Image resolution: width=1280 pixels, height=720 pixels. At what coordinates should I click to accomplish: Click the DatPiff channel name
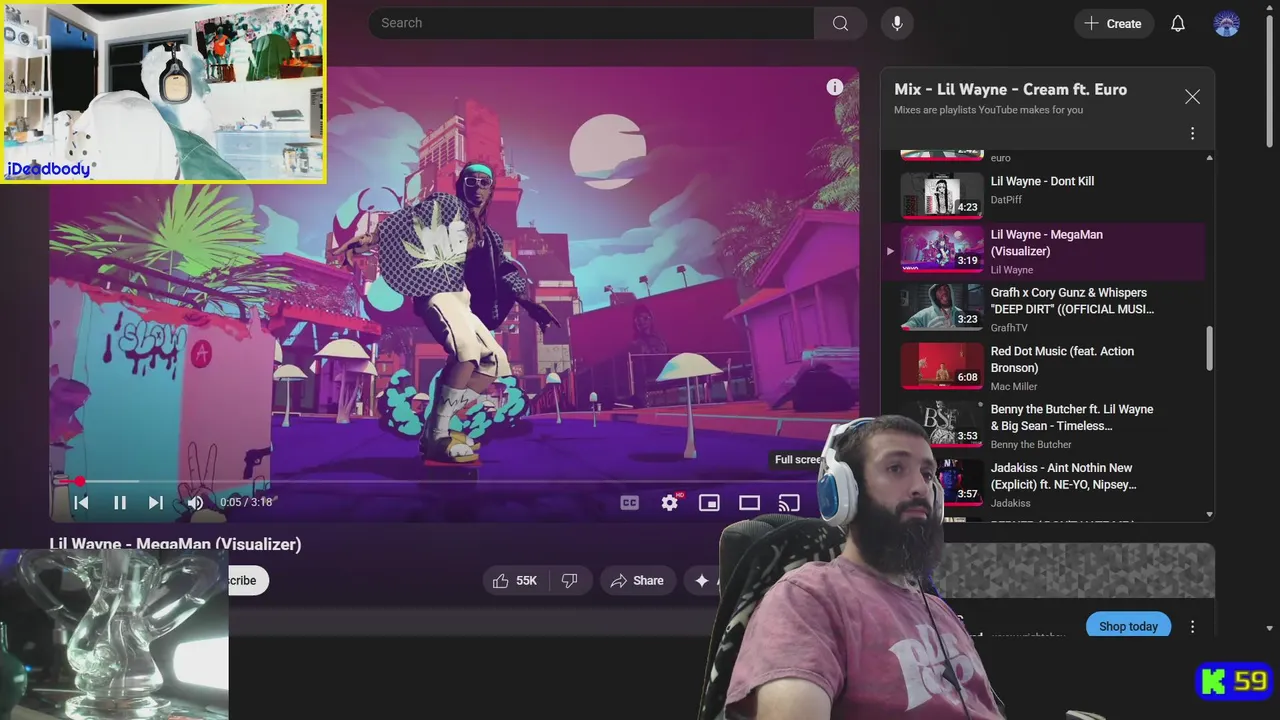point(1006,200)
